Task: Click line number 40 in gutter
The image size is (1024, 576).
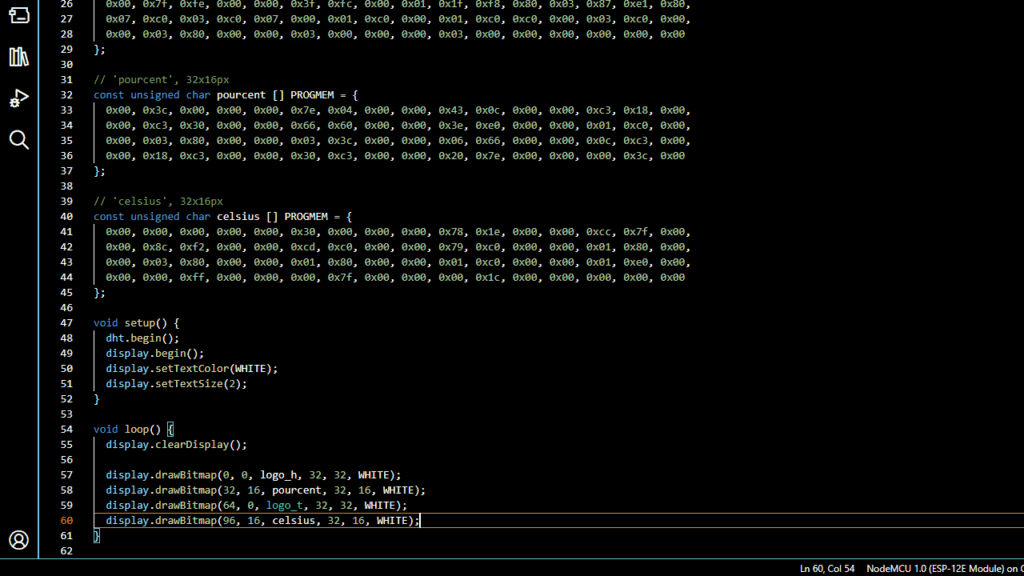Action: coord(67,216)
